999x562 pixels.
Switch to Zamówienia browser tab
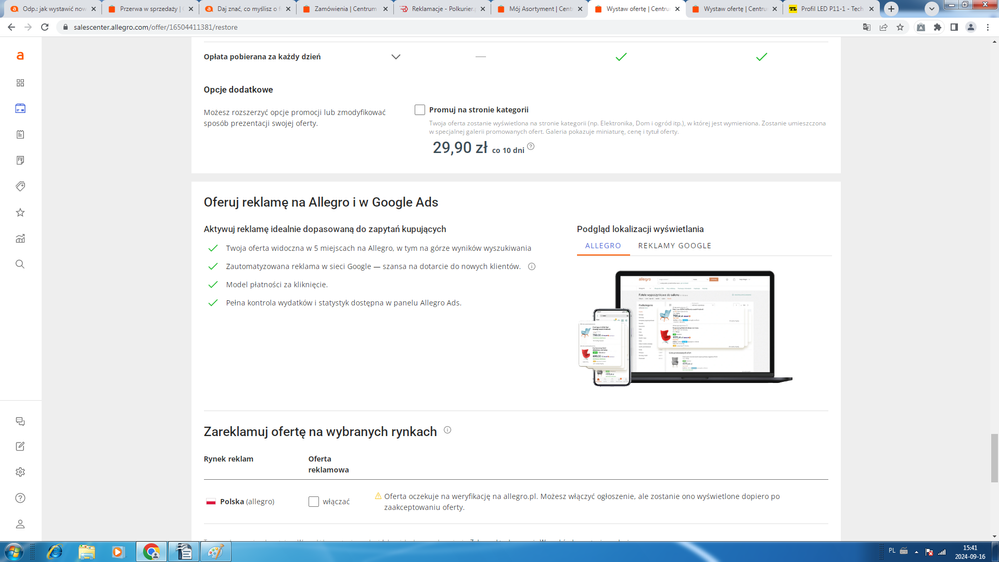point(345,9)
